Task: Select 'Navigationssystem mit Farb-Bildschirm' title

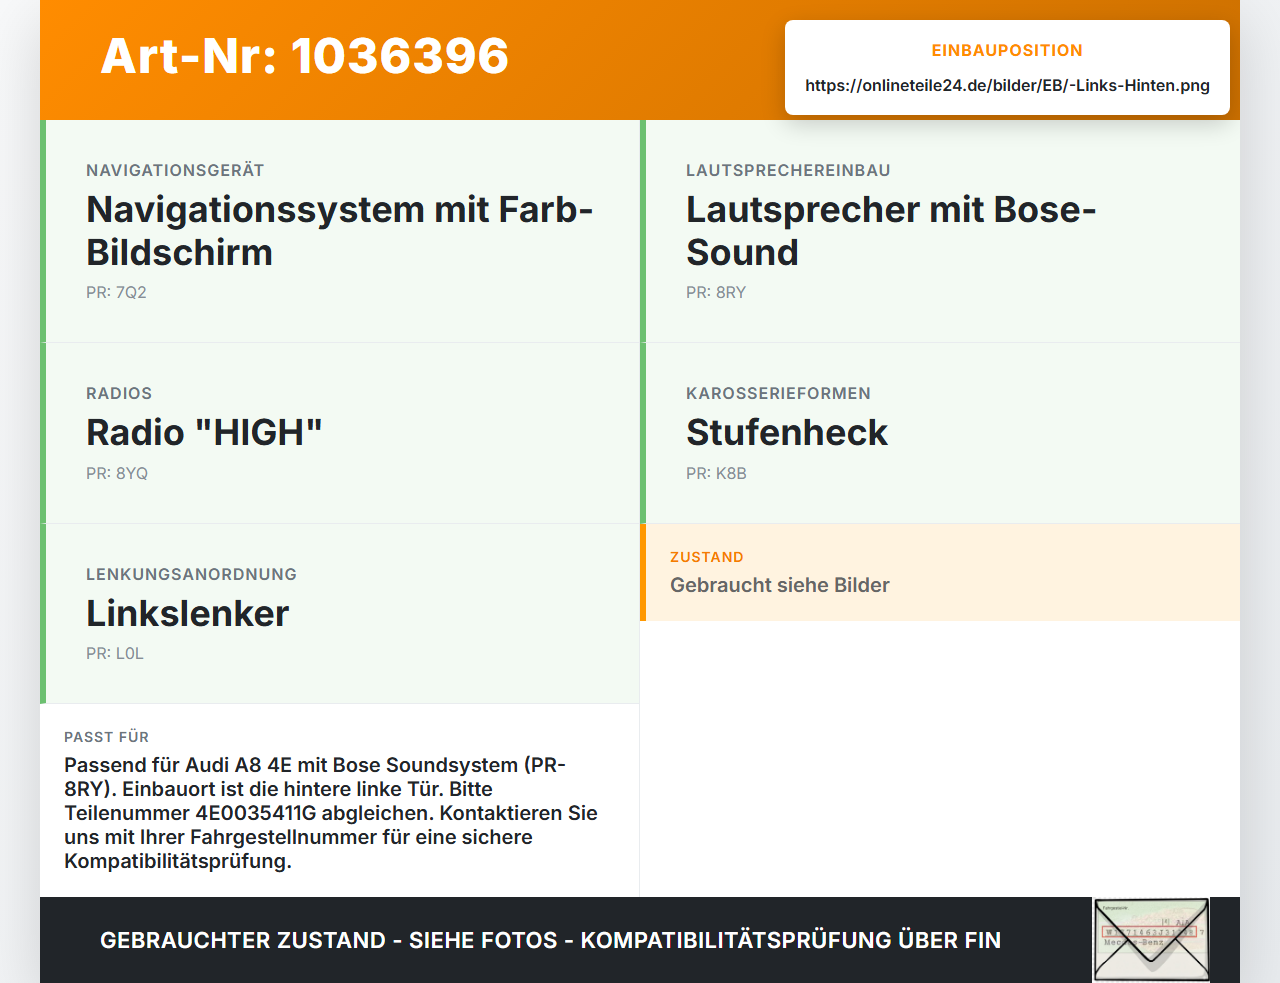Action: (x=340, y=231)
